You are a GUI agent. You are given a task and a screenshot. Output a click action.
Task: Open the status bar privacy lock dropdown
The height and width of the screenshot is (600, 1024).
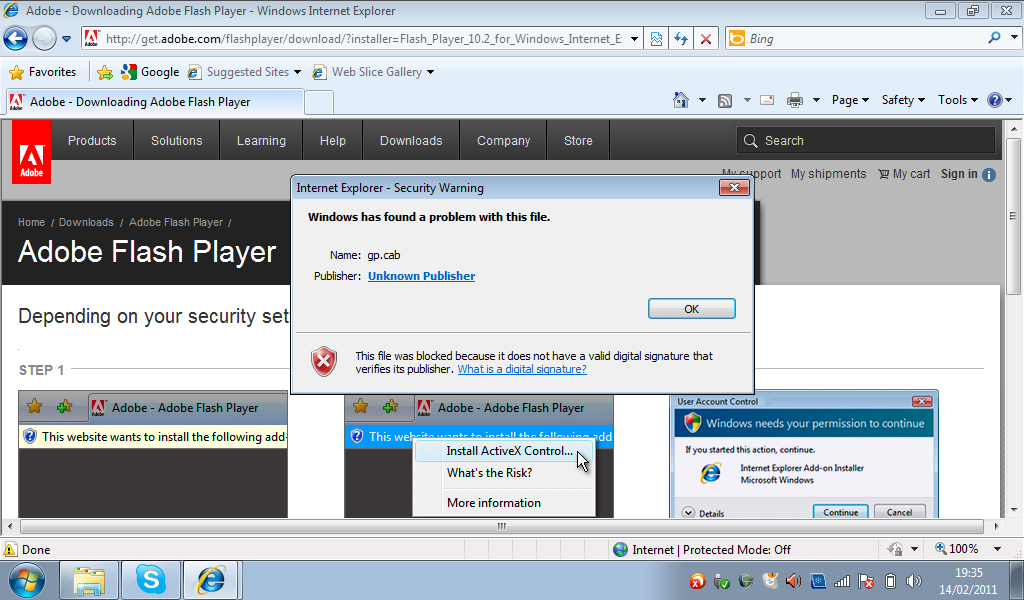[x=914, y=549]
